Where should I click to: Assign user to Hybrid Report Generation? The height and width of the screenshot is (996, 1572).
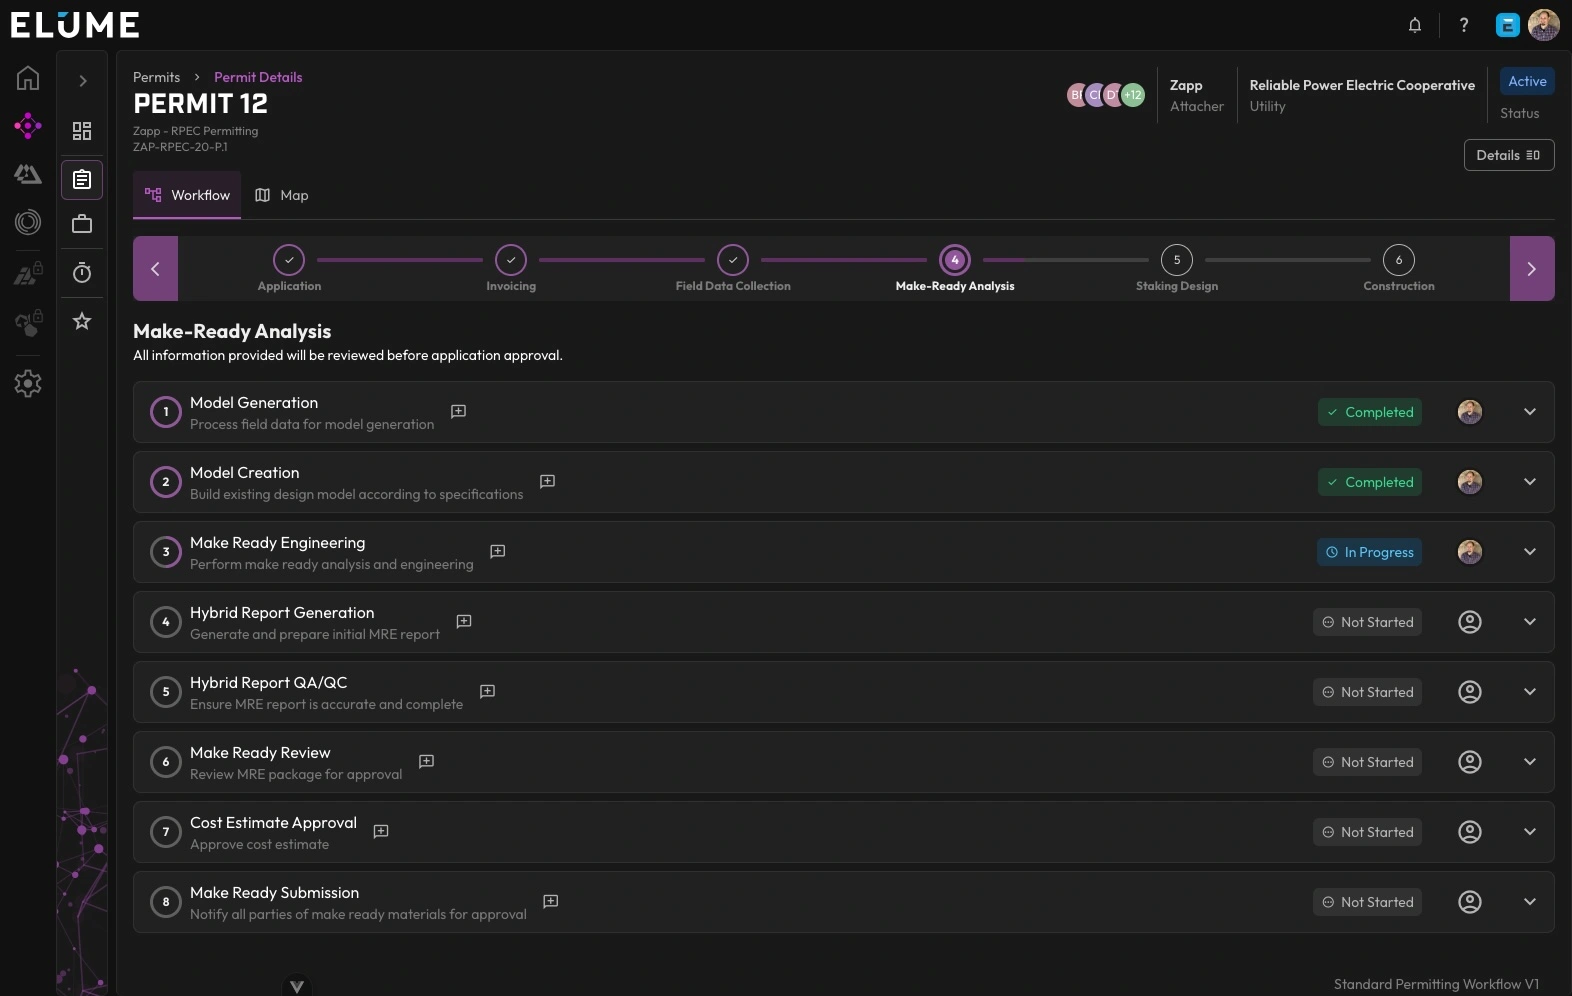tap(1469, 622)
